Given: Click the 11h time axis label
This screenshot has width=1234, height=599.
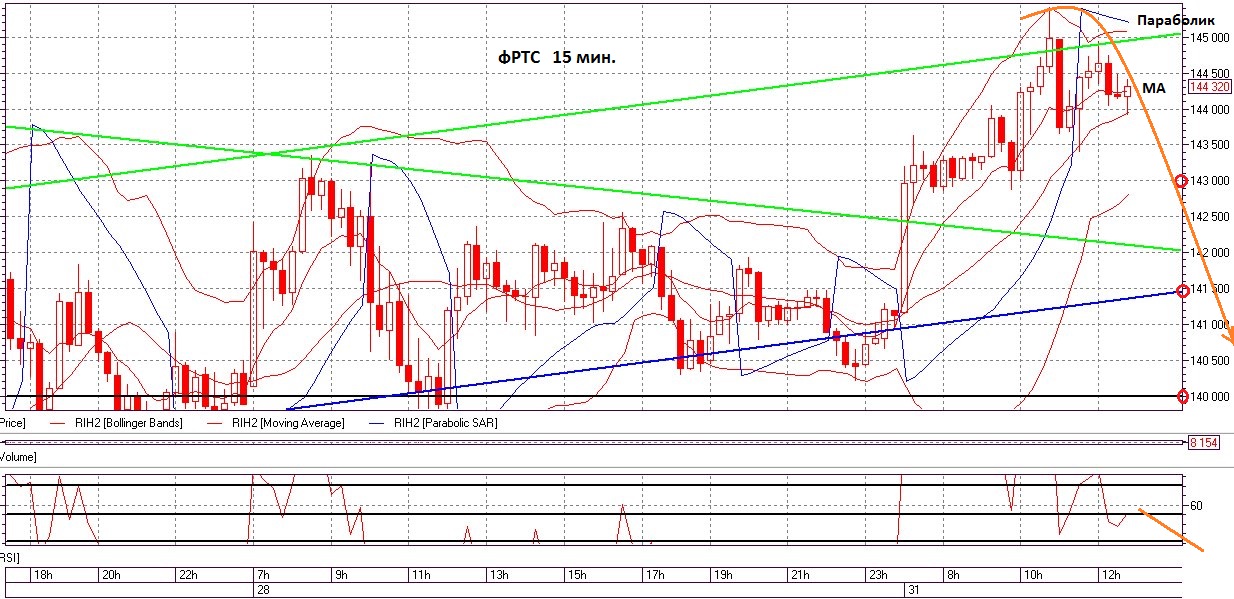Looking at the screenshot, I should 419,575.
